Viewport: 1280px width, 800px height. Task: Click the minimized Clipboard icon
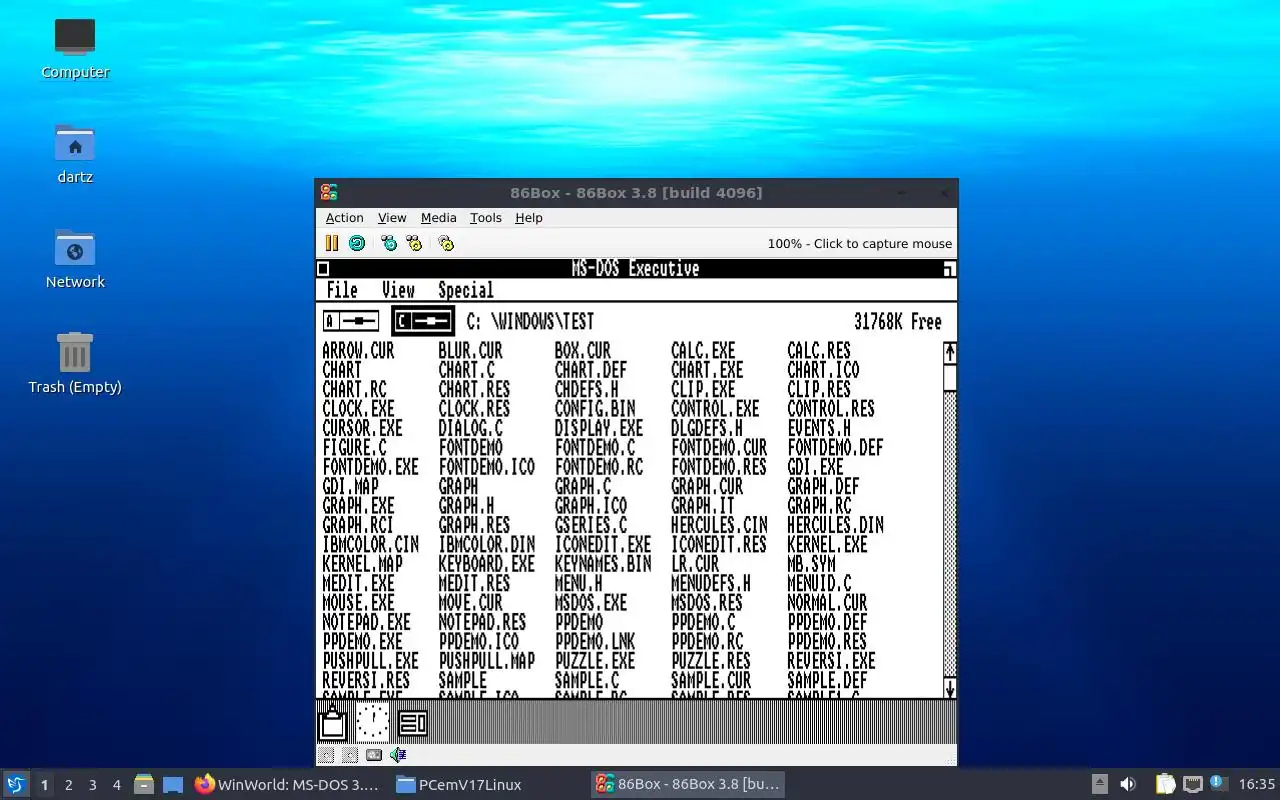click(x=333, y=722)
